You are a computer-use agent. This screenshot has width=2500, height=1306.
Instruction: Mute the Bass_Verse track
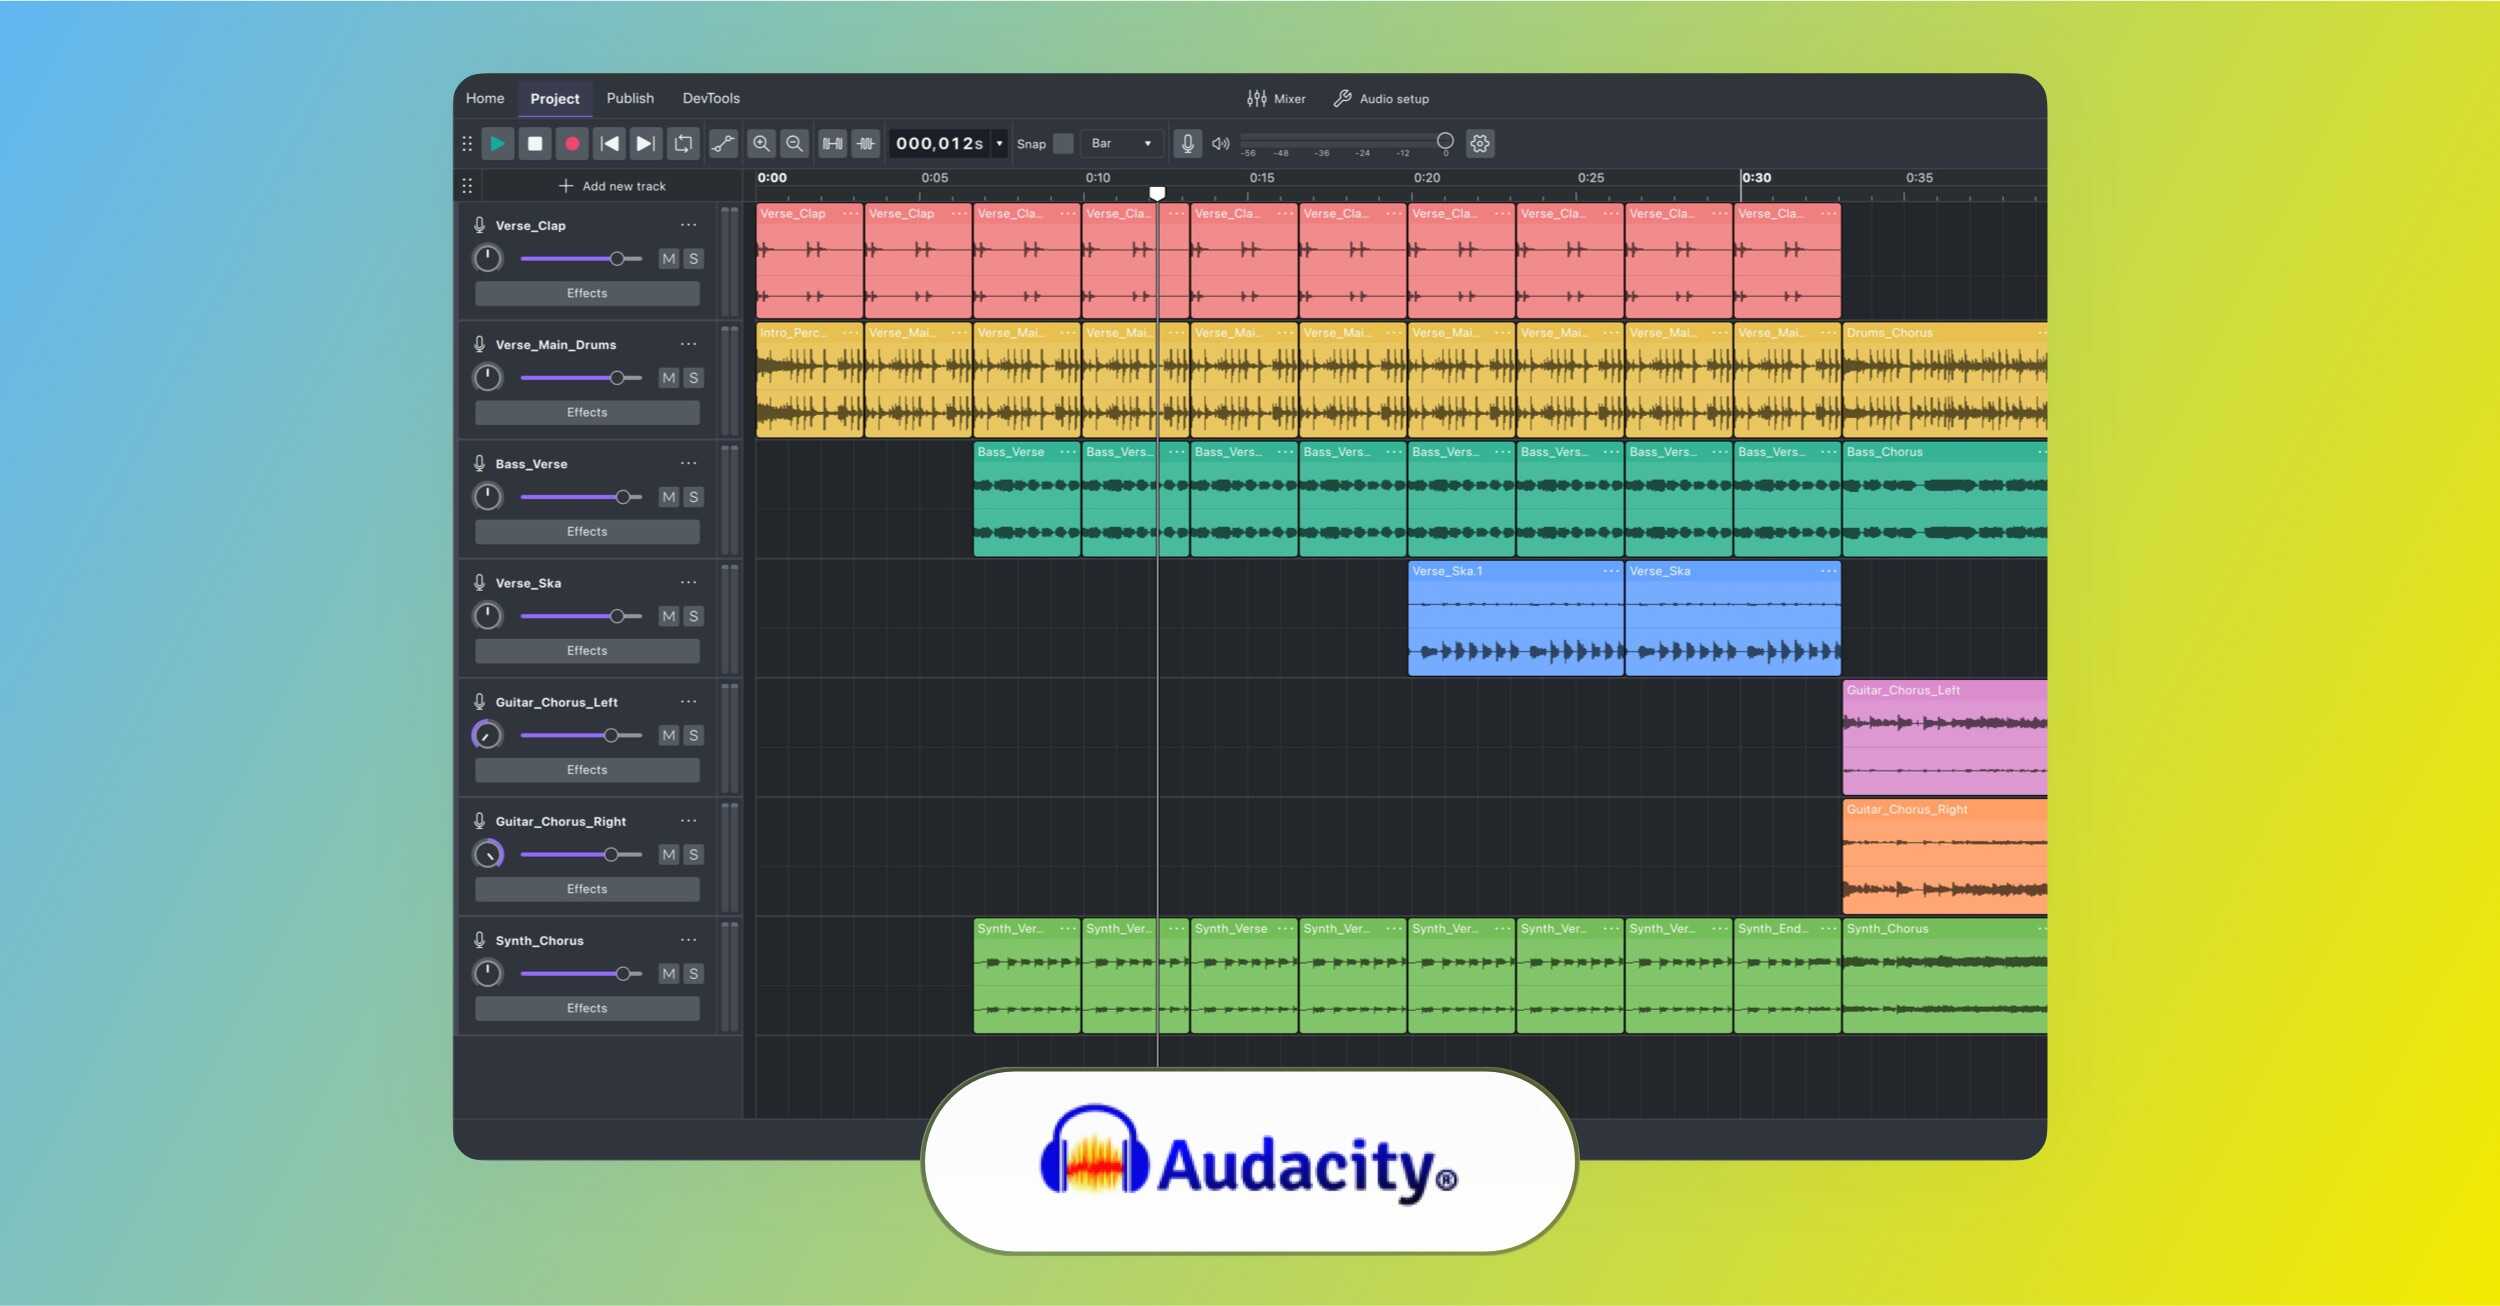click(669, 497)
